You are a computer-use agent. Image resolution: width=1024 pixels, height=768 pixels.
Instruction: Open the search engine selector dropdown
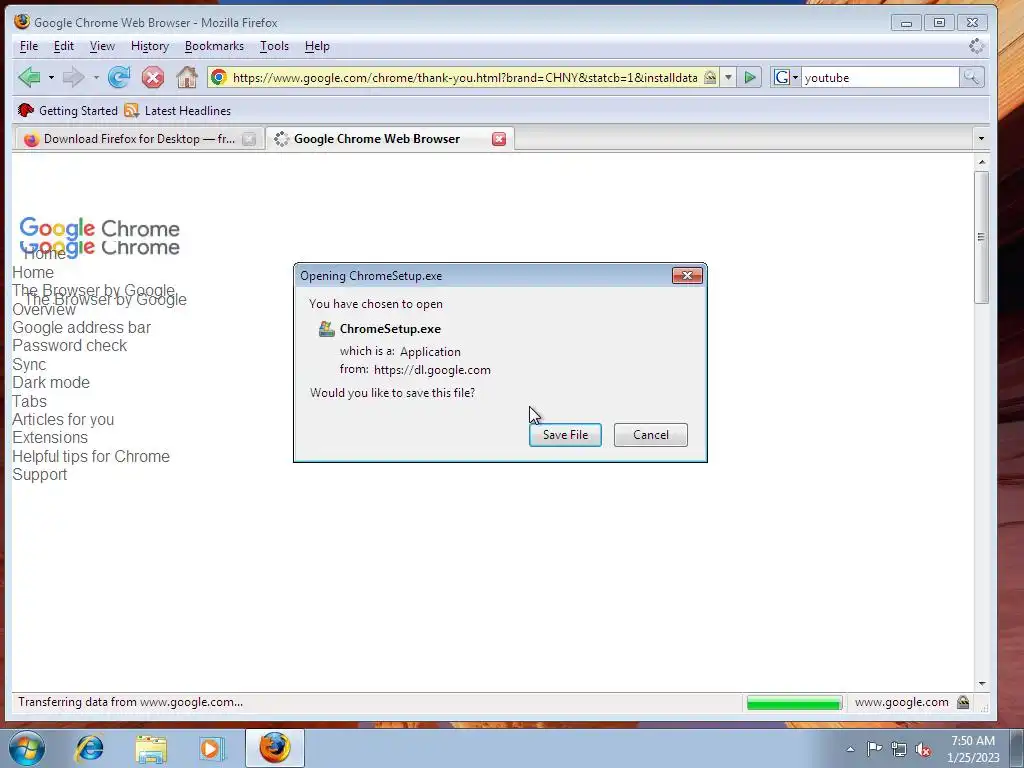click(x=786, y=78)
